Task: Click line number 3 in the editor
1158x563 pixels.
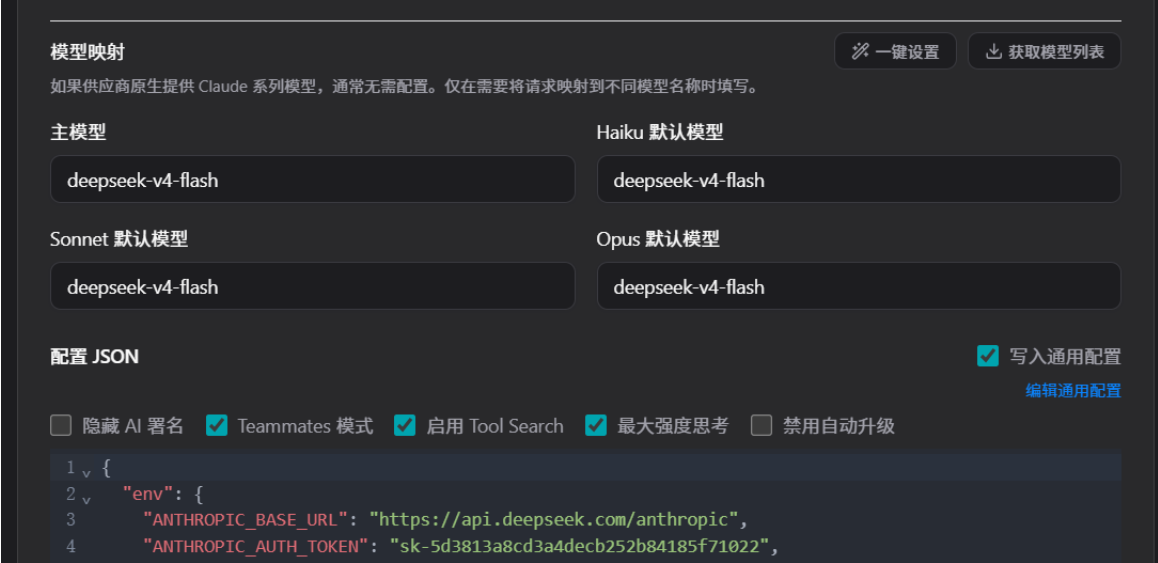Action: (71, 519)
